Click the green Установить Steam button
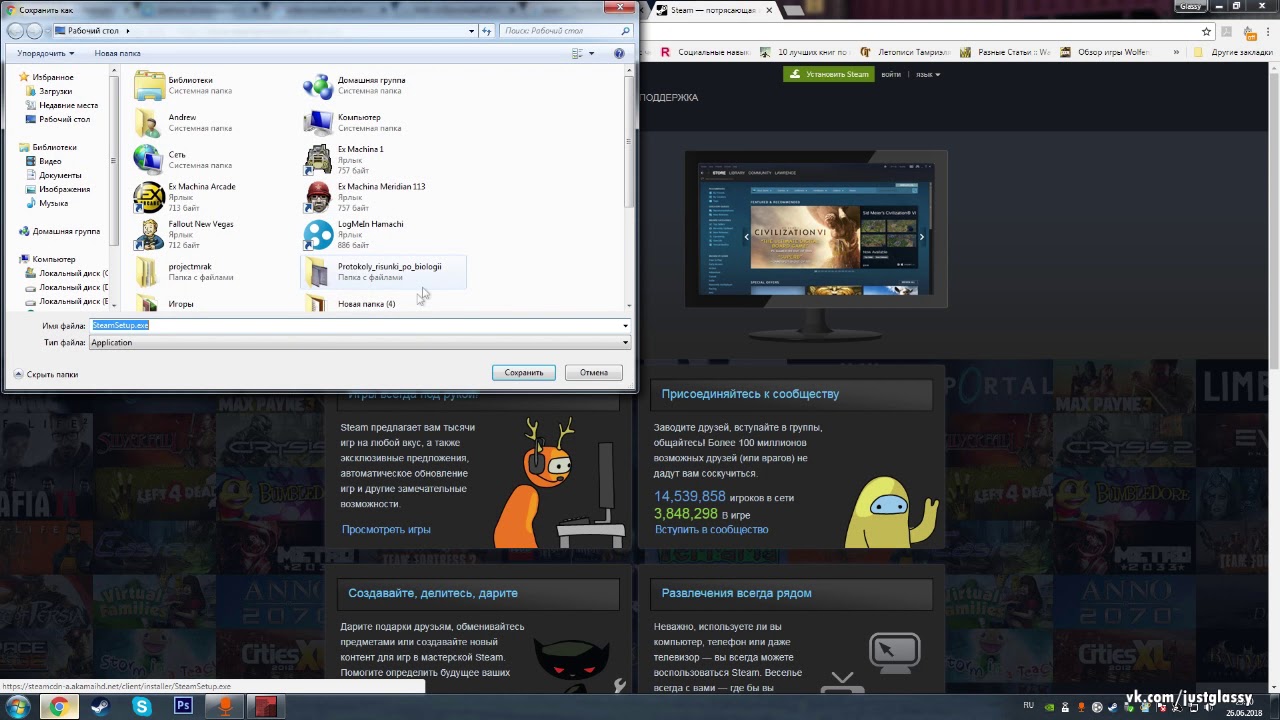This screenshot has height=720, width=1280. coord(828,74)
